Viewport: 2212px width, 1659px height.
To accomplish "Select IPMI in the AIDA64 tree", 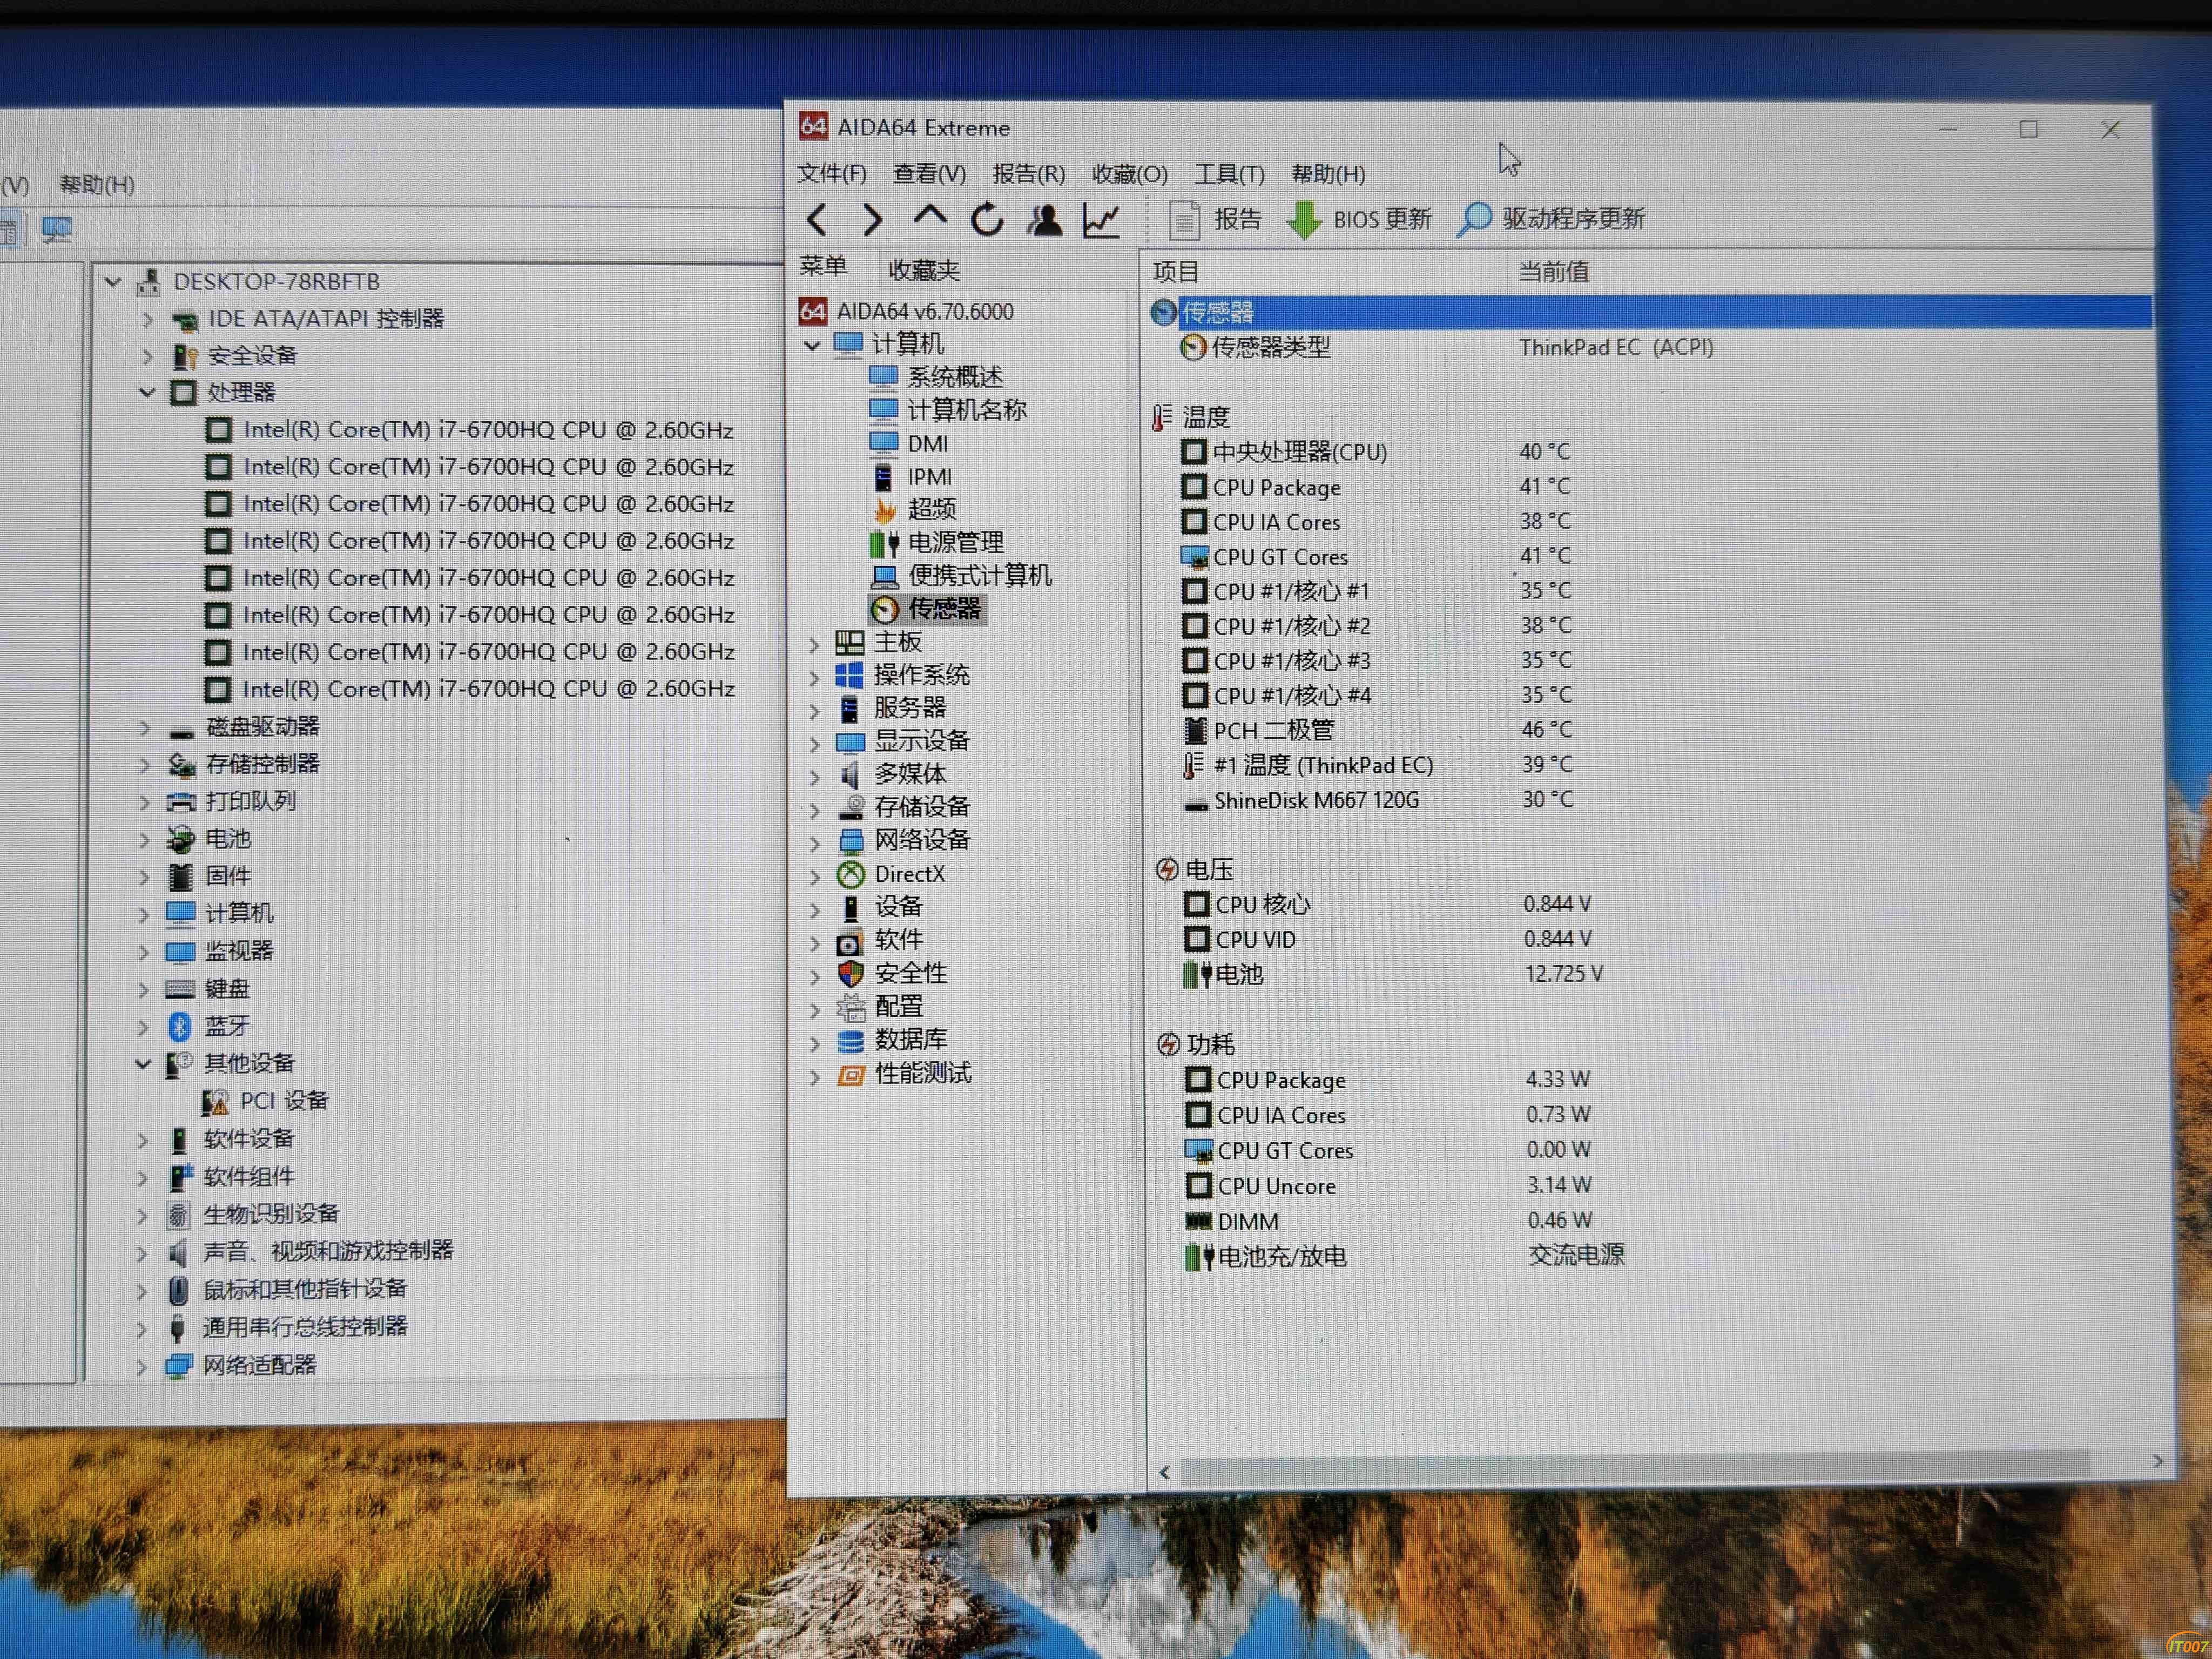I will 912,476.
